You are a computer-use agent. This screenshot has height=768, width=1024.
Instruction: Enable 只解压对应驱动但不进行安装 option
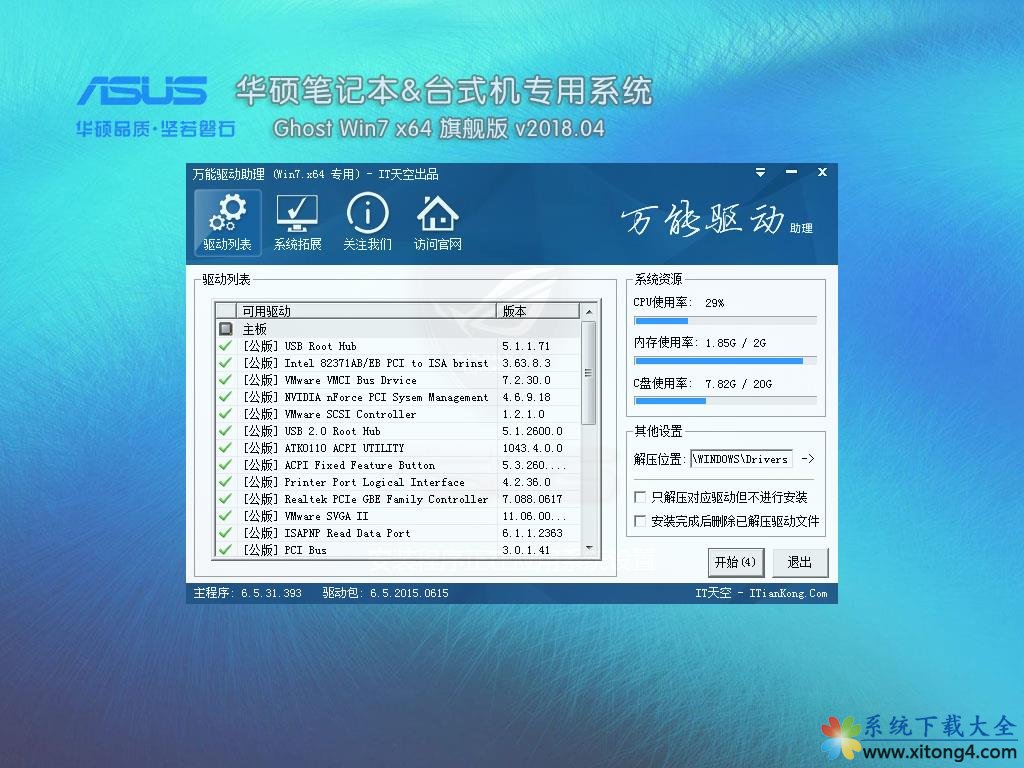(641, 497)
